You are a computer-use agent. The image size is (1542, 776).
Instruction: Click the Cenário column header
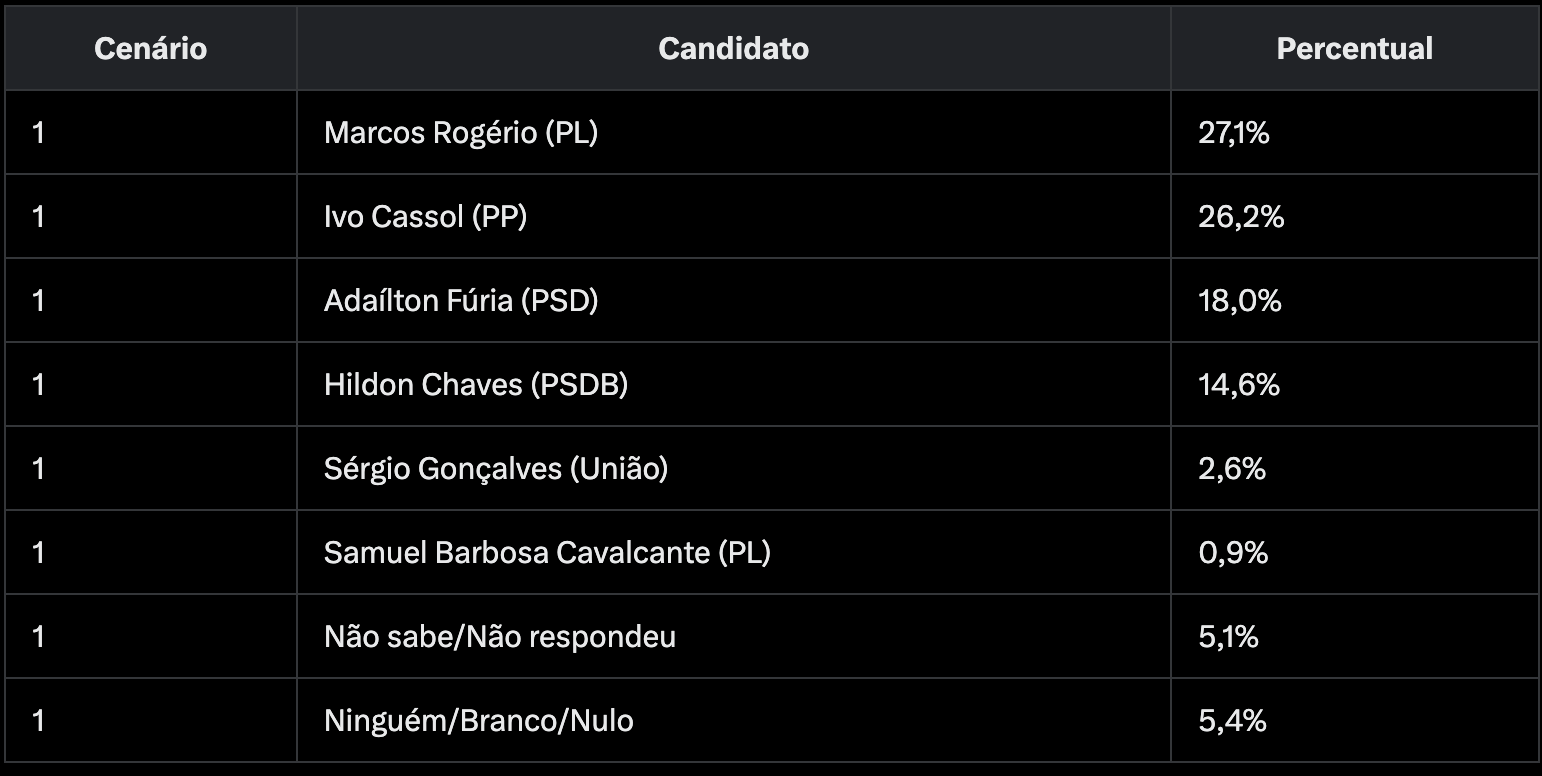(150, 49)
